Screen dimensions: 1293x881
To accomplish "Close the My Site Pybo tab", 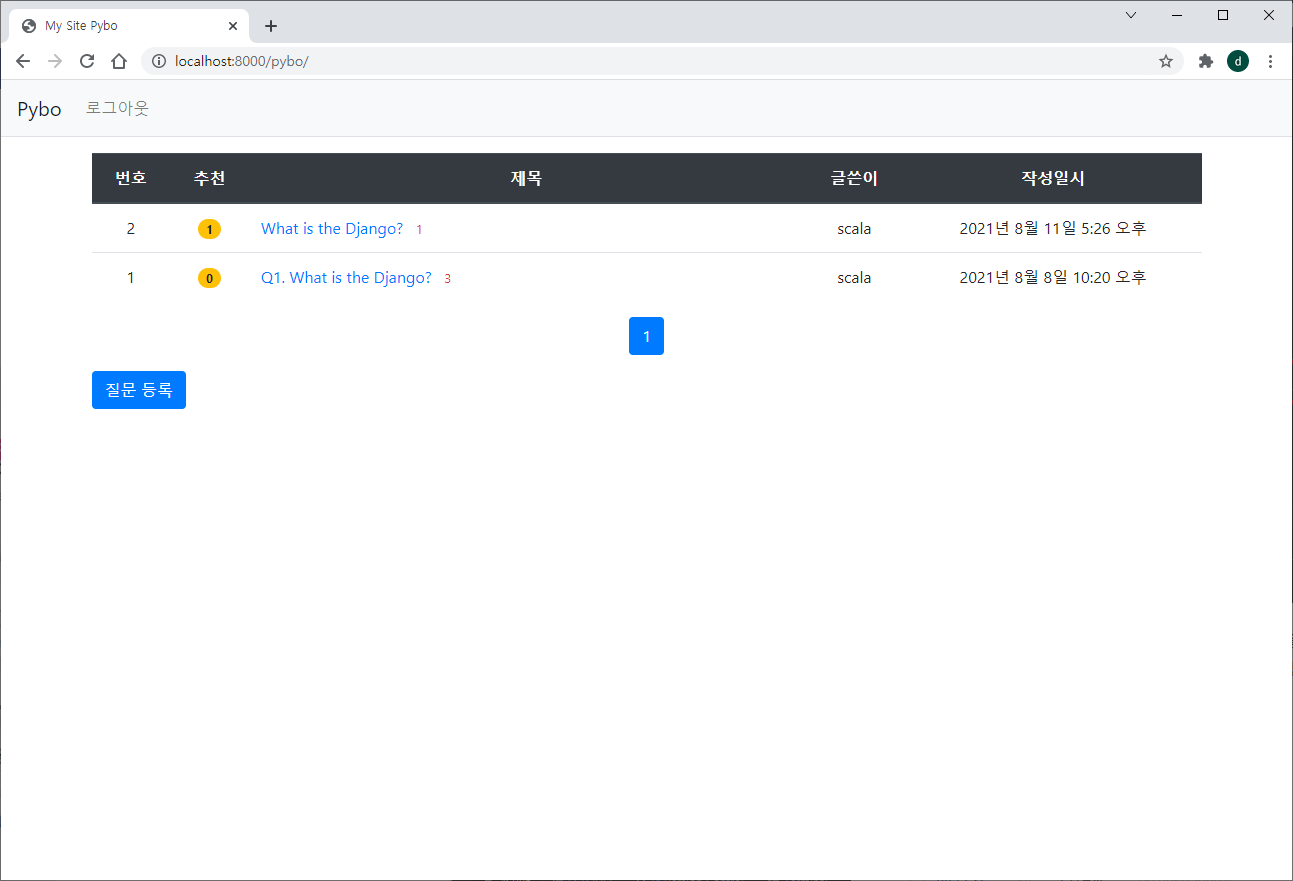I will [x=233, y=26].
